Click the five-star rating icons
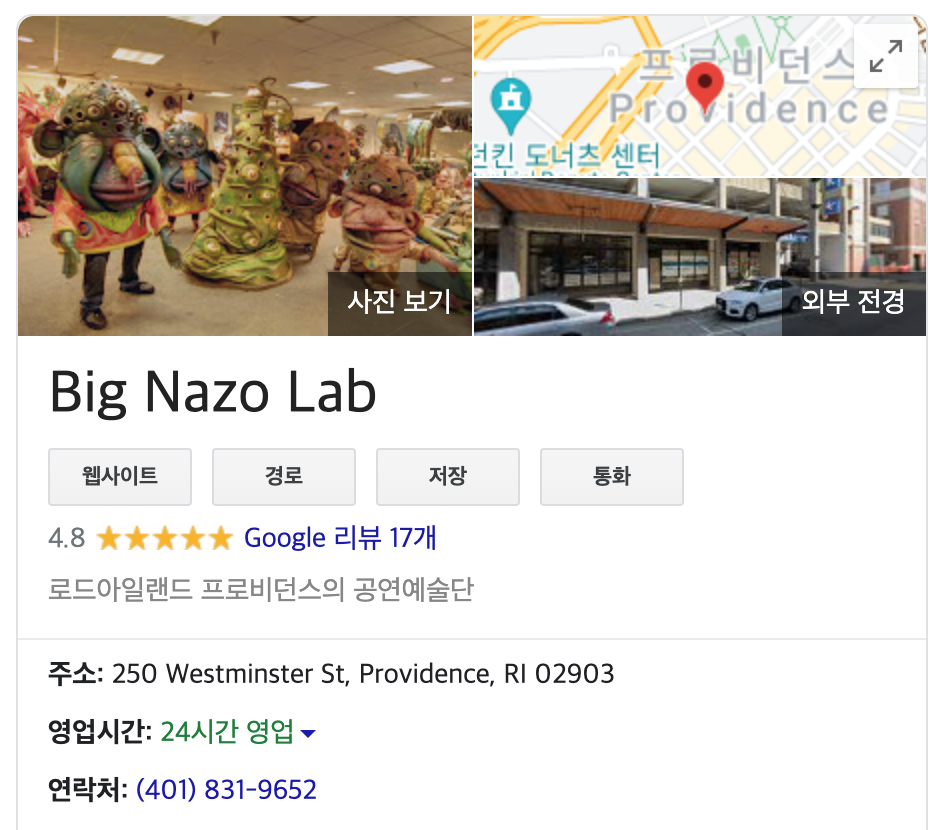The image size is (944, 830). pyautogui.click(x=164, y=537)
